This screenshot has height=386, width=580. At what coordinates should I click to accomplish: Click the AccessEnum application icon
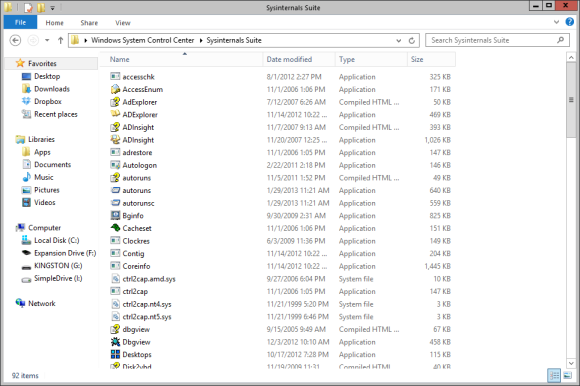pos(115,89)
